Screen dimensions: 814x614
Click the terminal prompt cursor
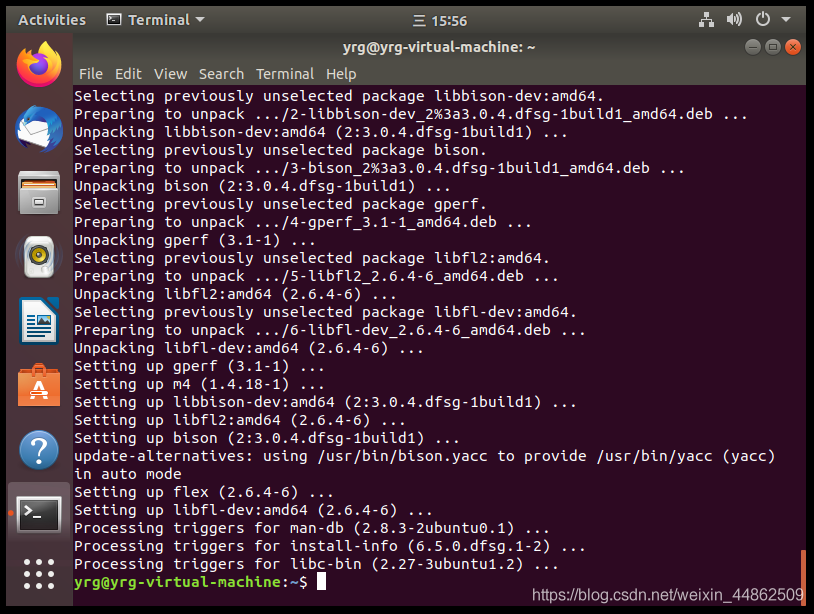[321, 581]
